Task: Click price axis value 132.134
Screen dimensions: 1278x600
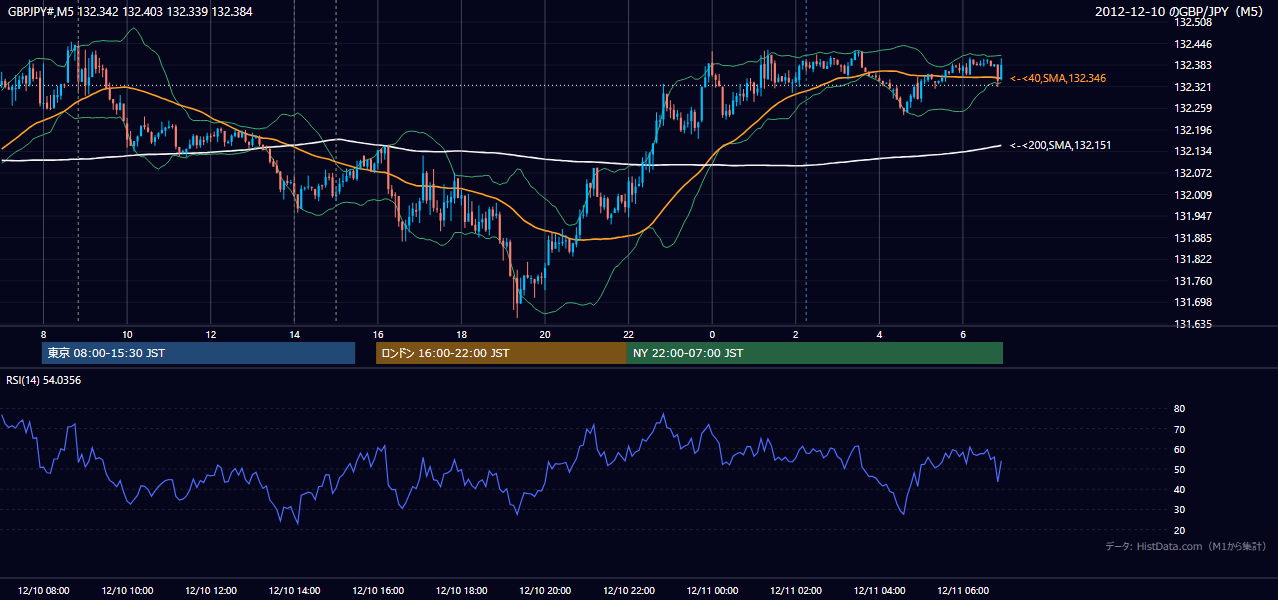Action: [x=1192, y=152]
